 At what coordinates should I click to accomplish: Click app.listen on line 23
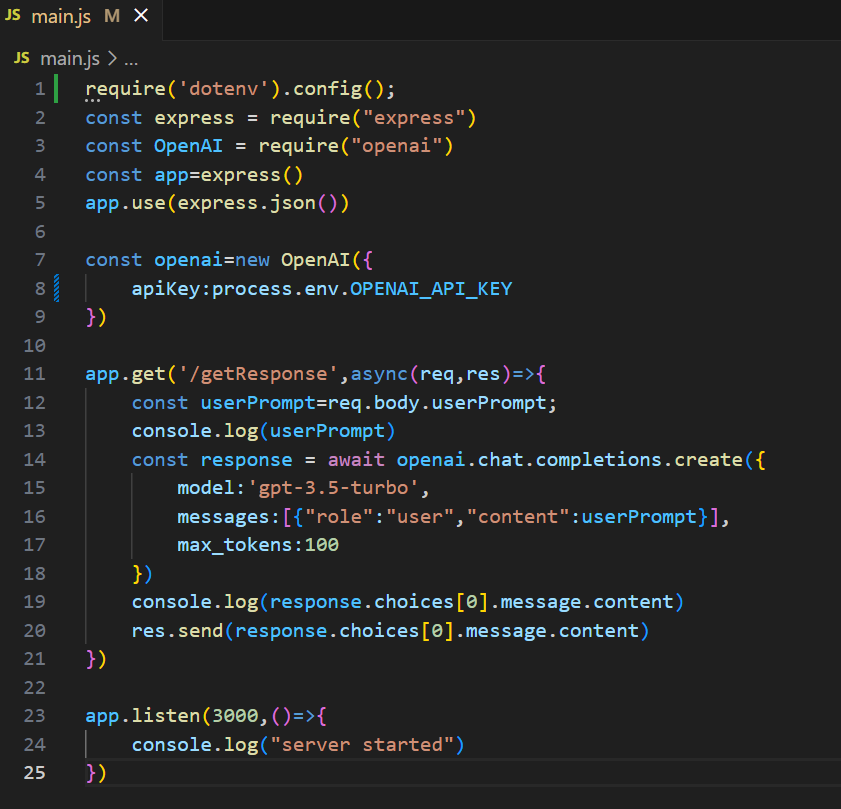(130, 716)
